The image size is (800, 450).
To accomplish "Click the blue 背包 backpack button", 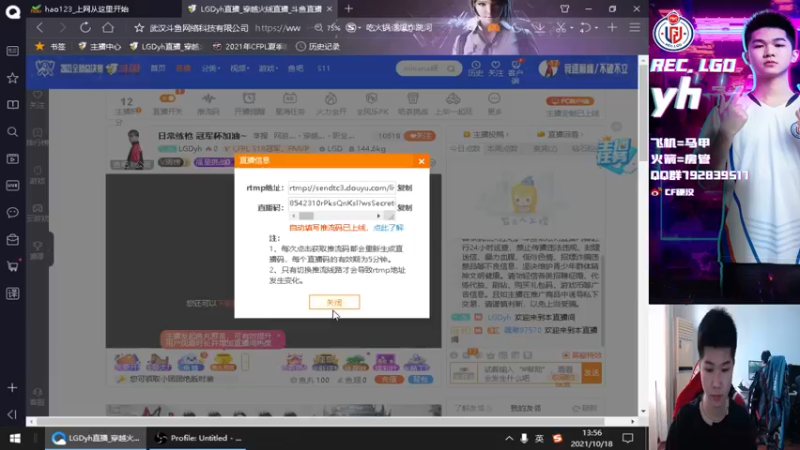I will click(420, 380).
